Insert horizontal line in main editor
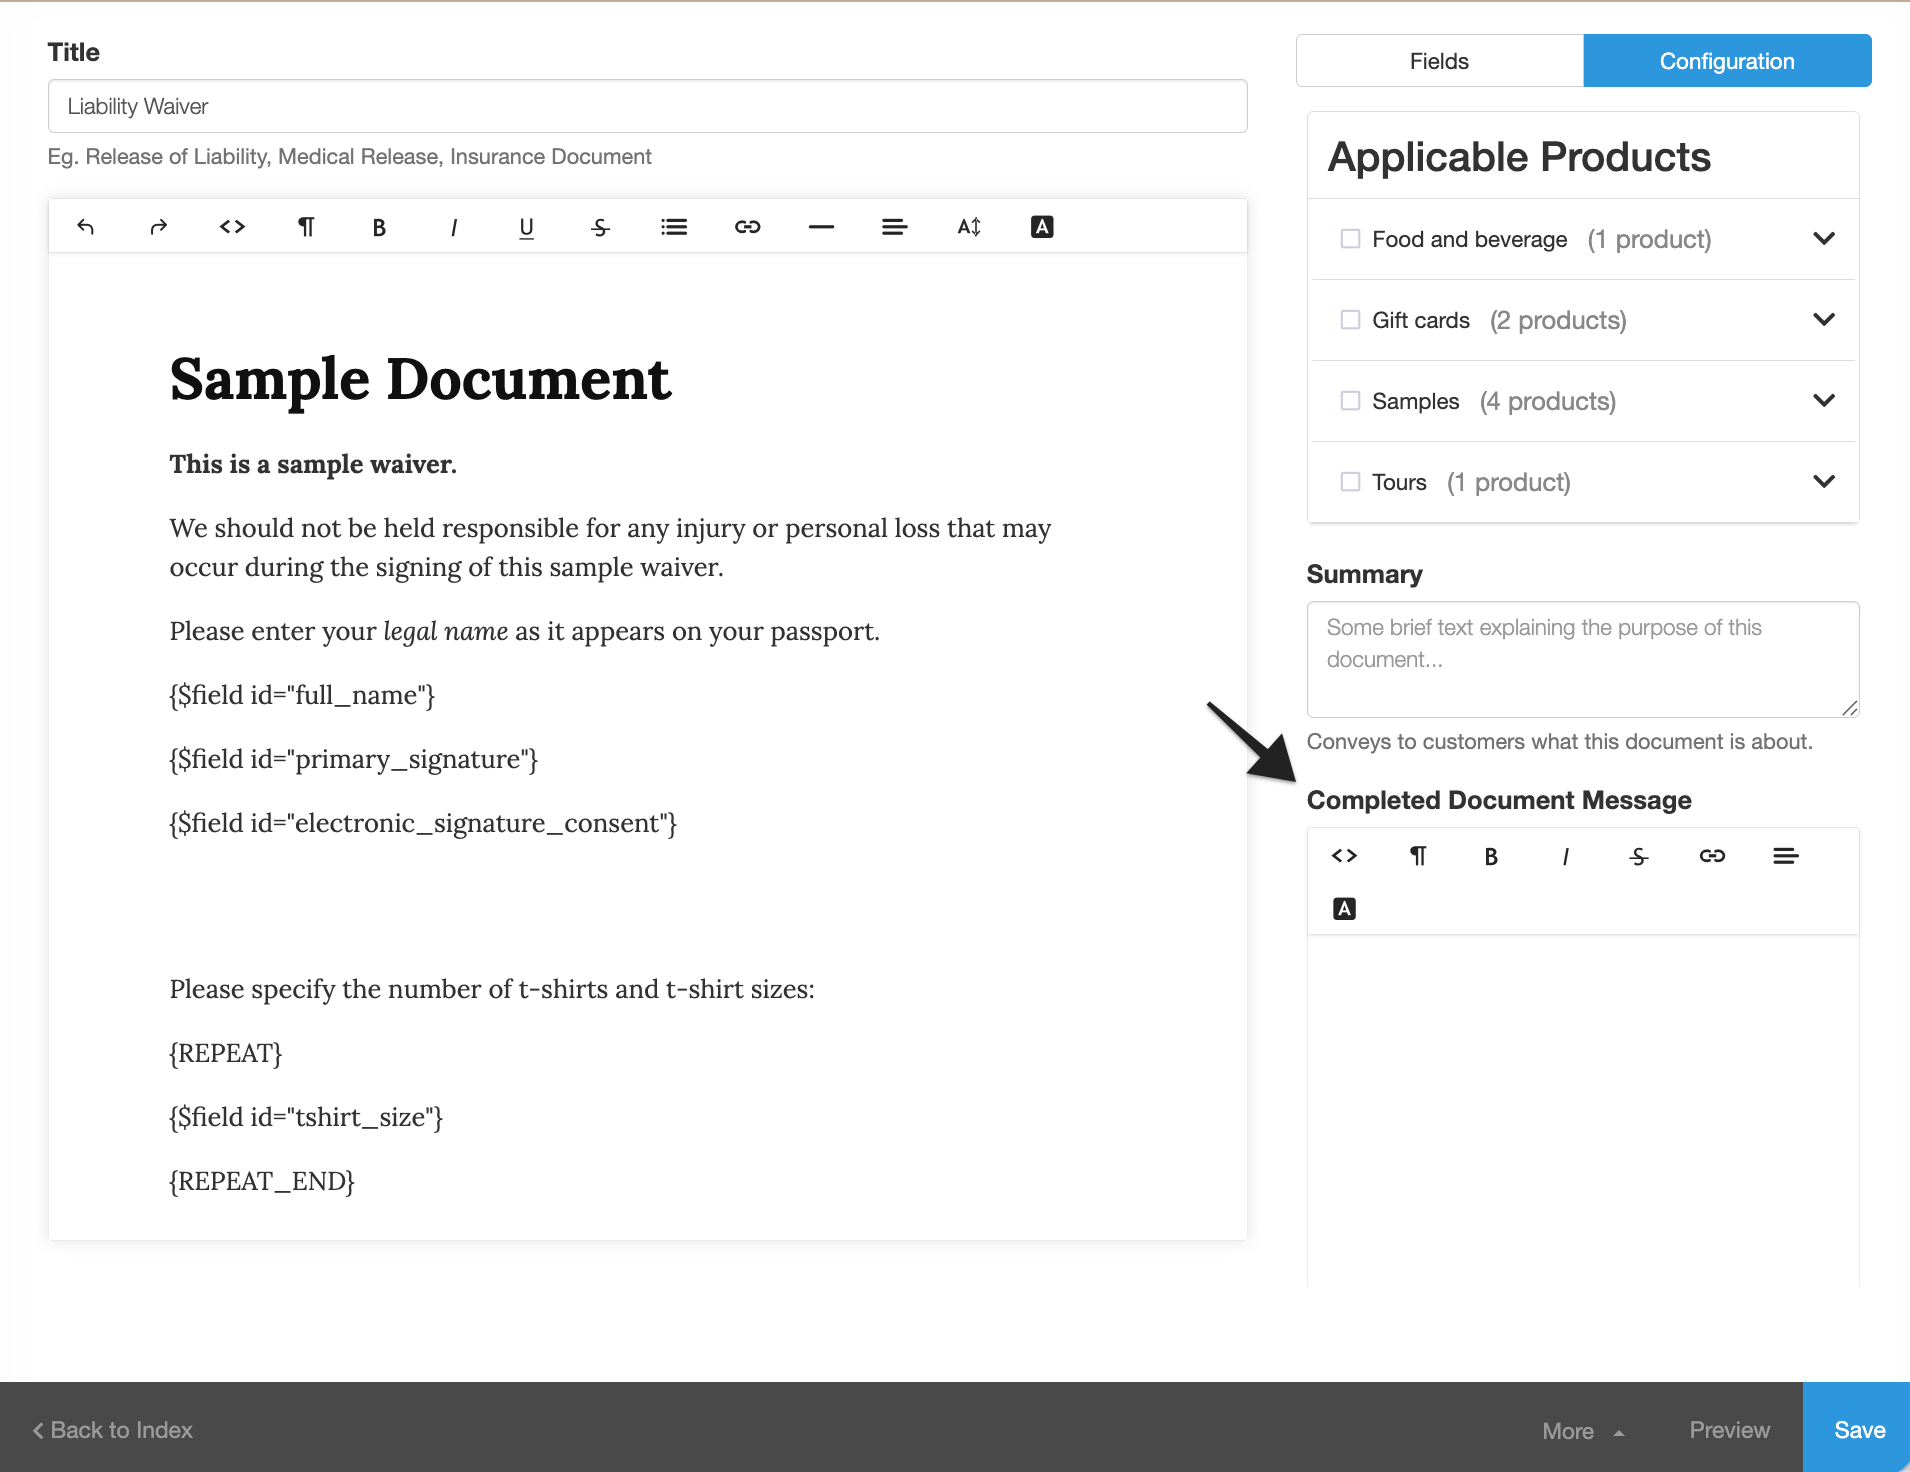 pos(821,227)
